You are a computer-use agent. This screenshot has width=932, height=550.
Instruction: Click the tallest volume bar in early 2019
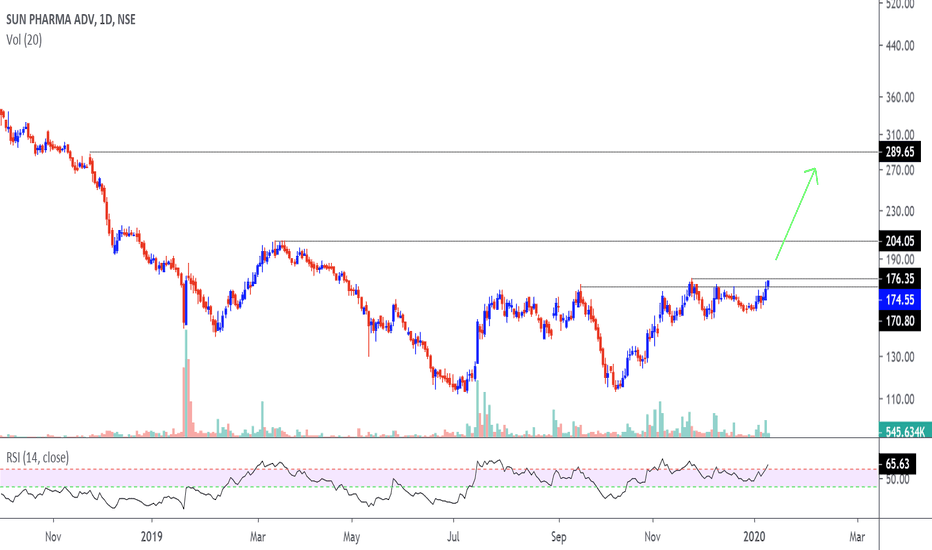(x=186, y=383)
